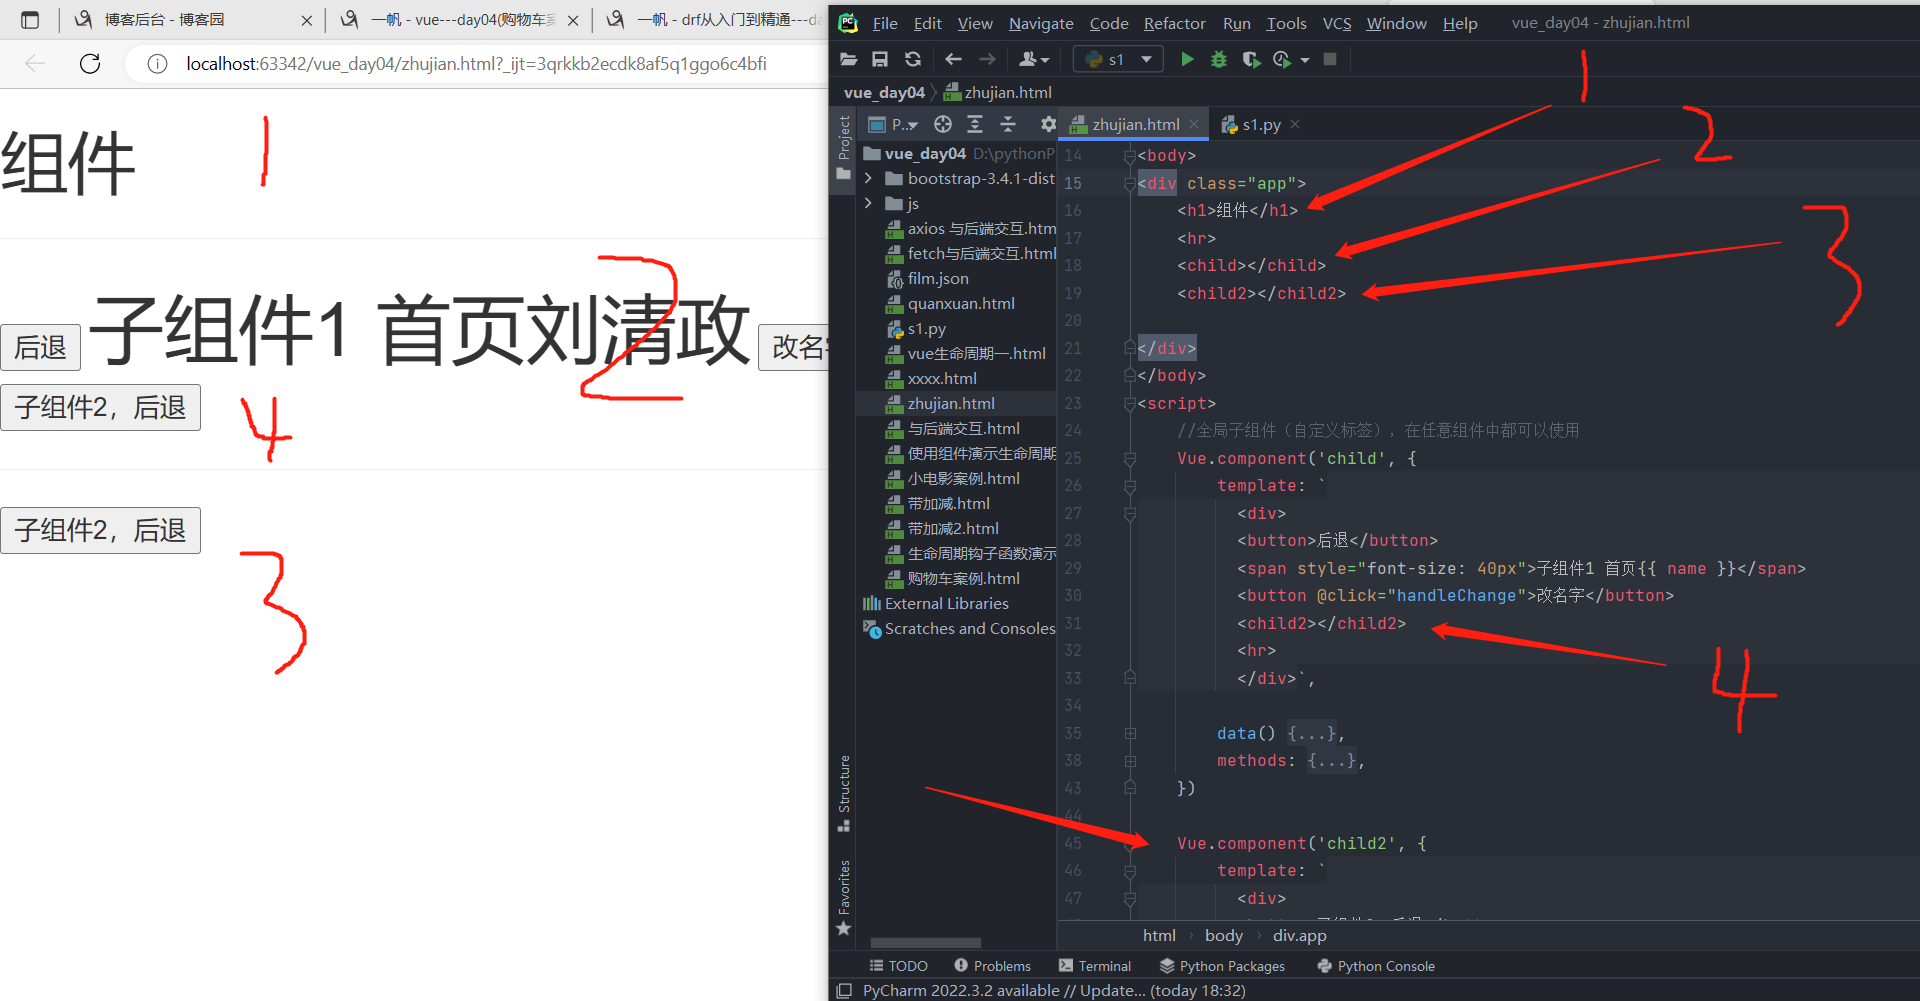This screenshot has width=1920, height=1001.
Task: Fold the script tag at line 23
Action: [1130, 404]
